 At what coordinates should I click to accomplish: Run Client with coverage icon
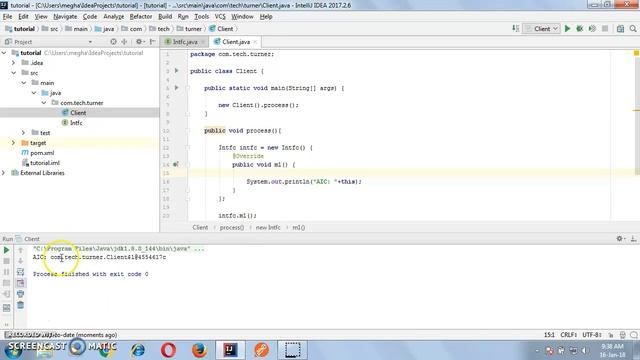coord(592,29)
